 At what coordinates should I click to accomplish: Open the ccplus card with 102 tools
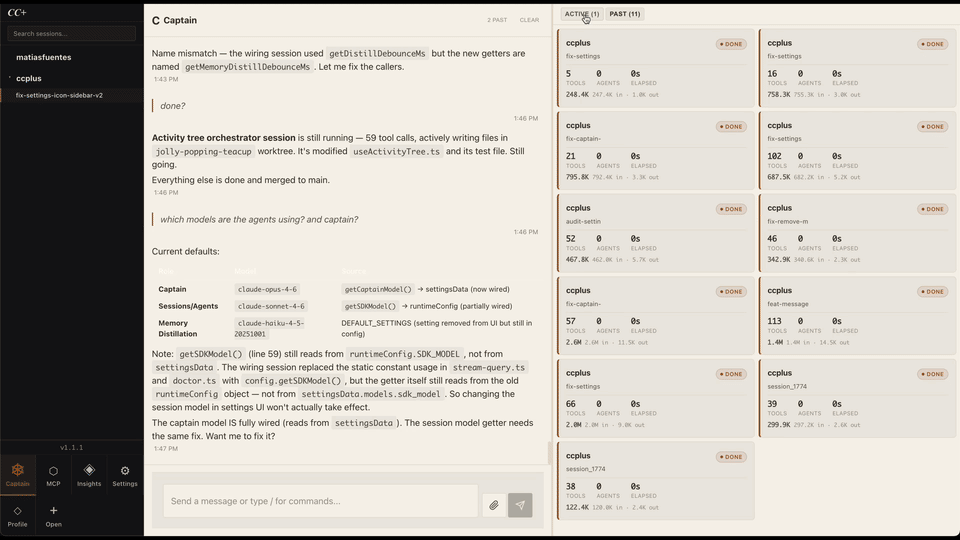click(x=857, y=150)
